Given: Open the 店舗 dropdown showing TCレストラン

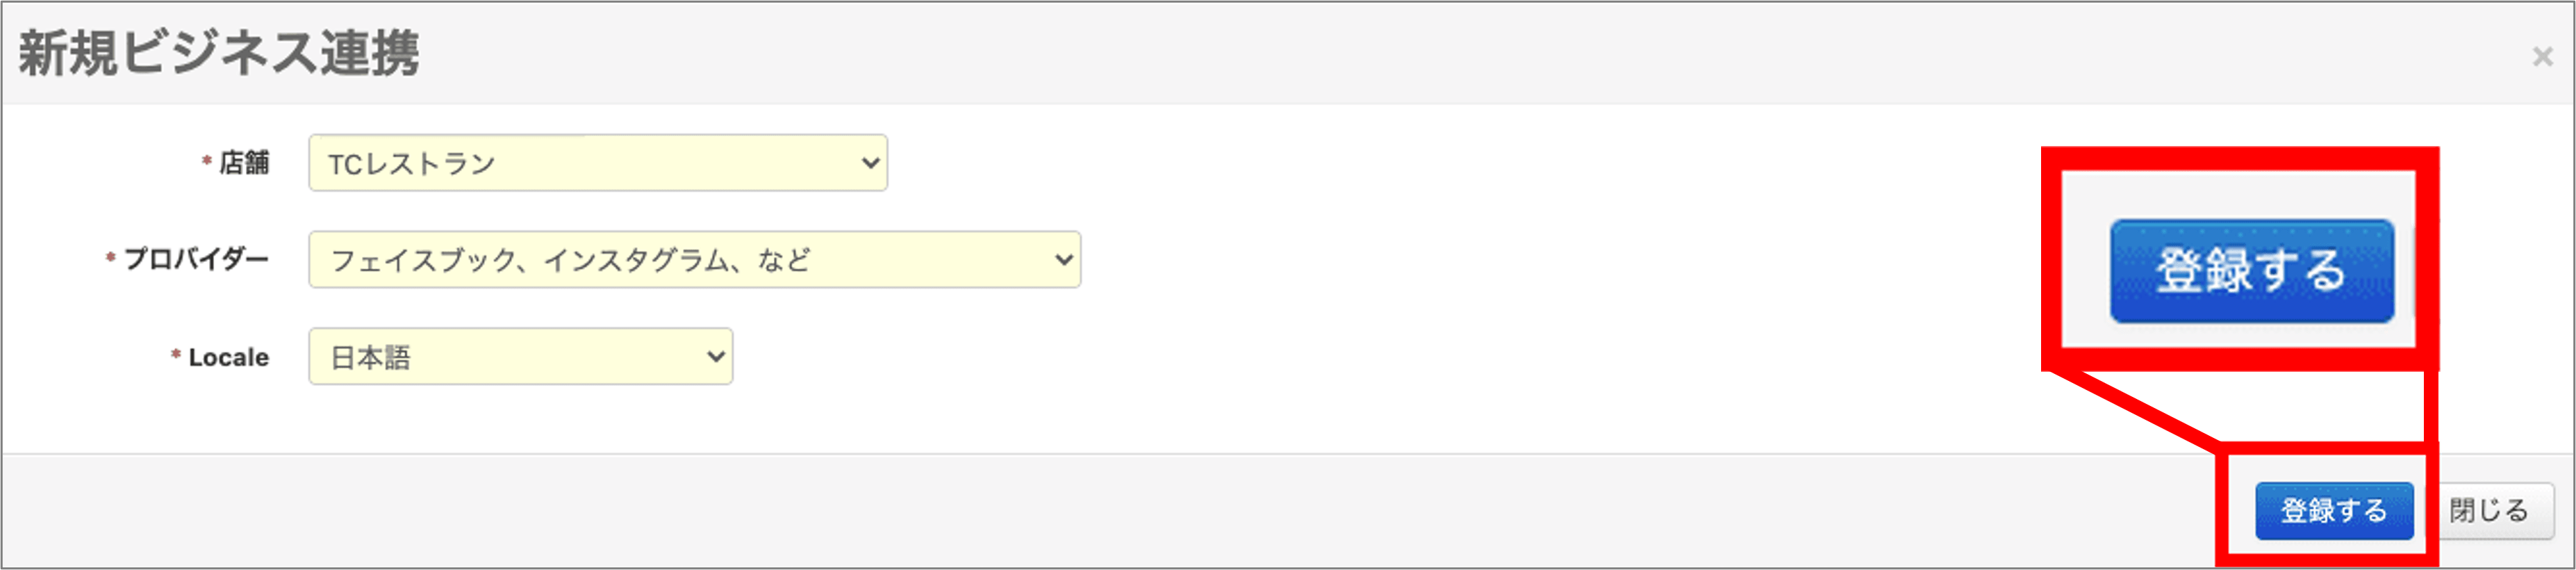Looking at the screenshot, I should (597, 163).
